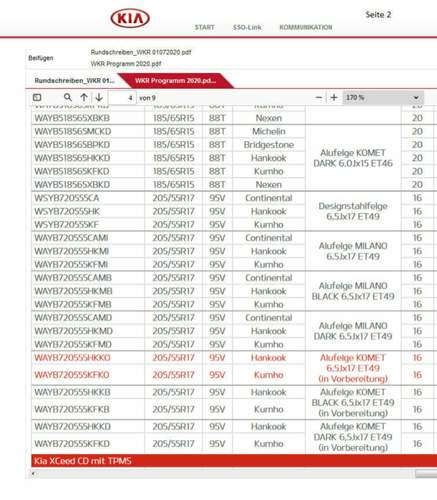Zoom out with the minus icon
The image size is (437, 500).
point(319,98)
